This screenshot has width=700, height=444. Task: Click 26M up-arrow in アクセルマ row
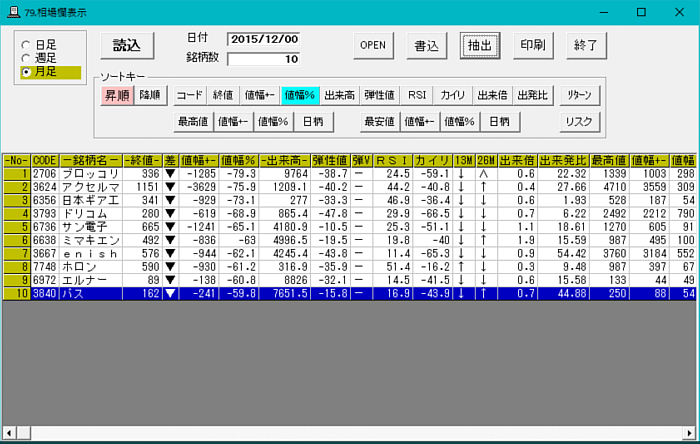click(x=483, y=187)
